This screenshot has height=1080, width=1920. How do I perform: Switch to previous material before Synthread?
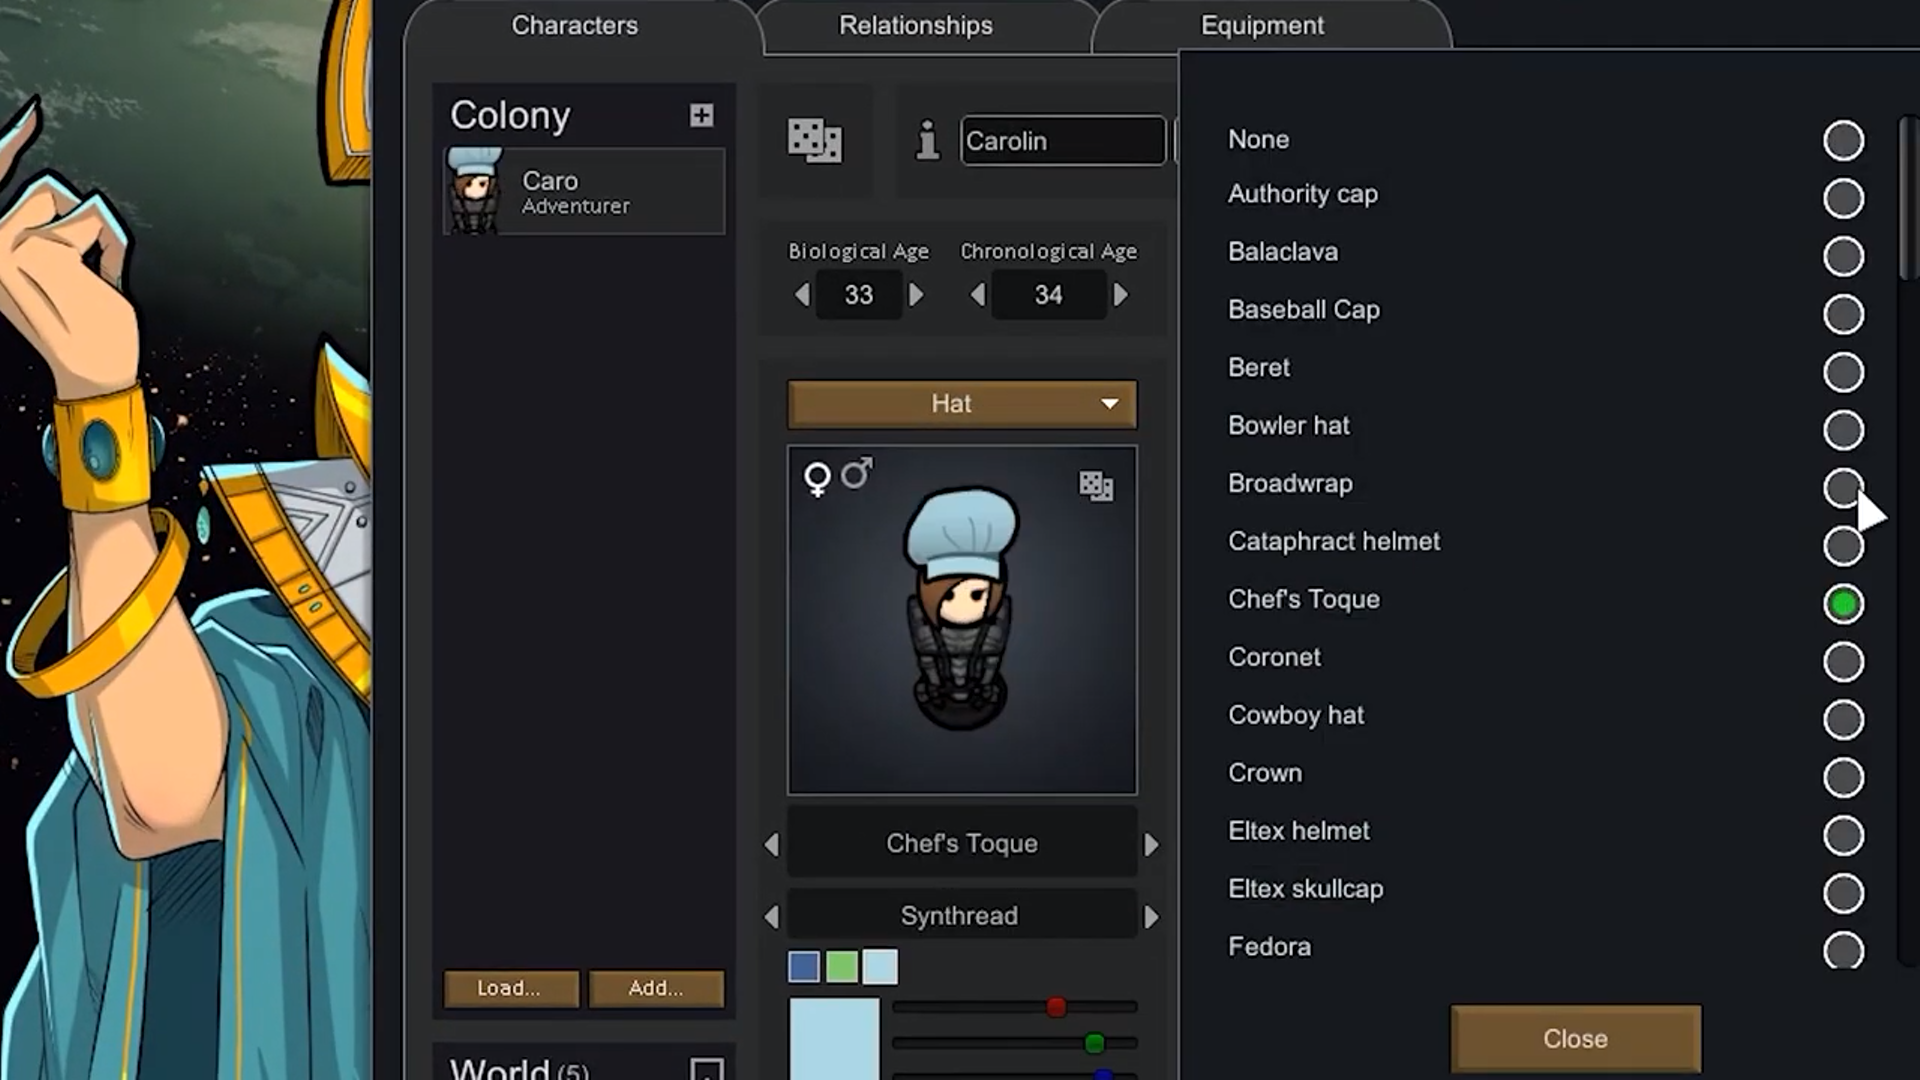[x=771, y=917]
